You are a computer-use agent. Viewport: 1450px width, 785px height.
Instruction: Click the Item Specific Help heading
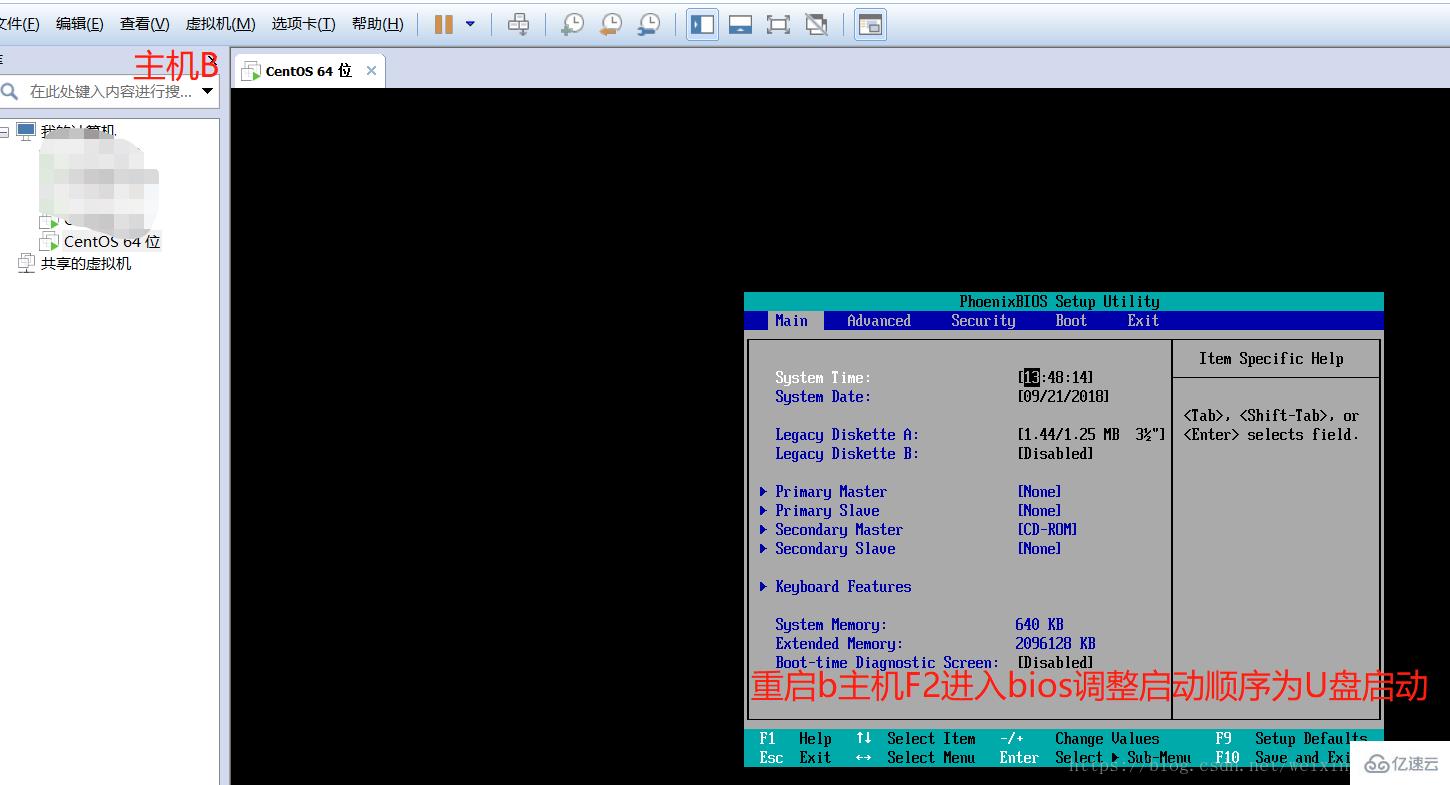click(1271, 359)
